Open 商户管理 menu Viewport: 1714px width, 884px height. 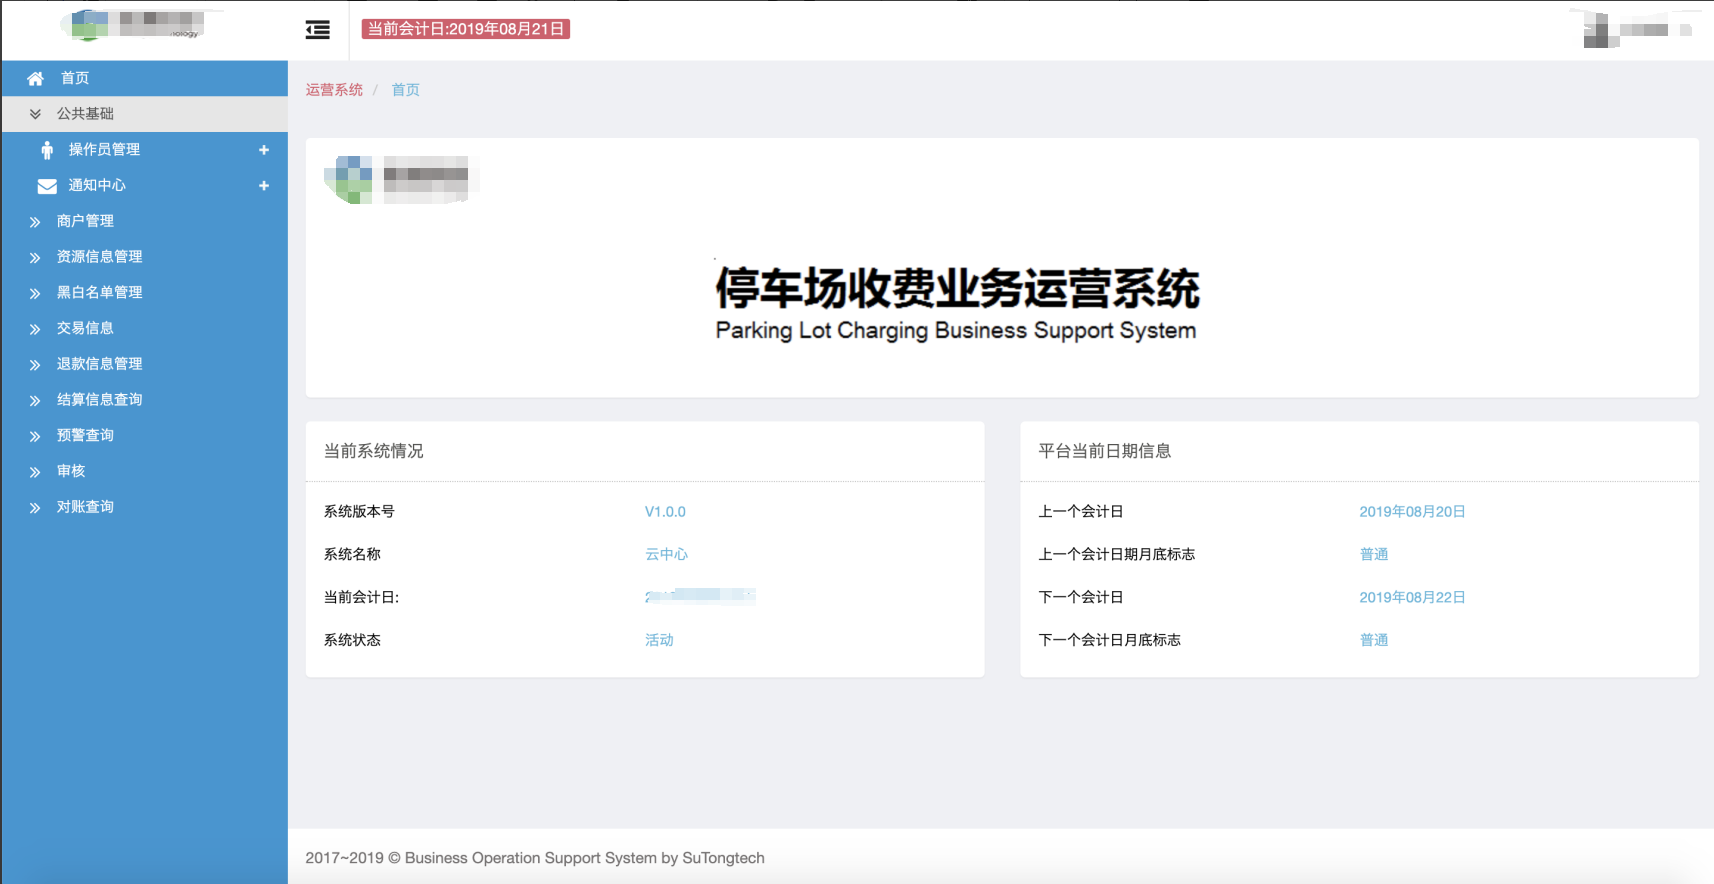tap(144, 221)
